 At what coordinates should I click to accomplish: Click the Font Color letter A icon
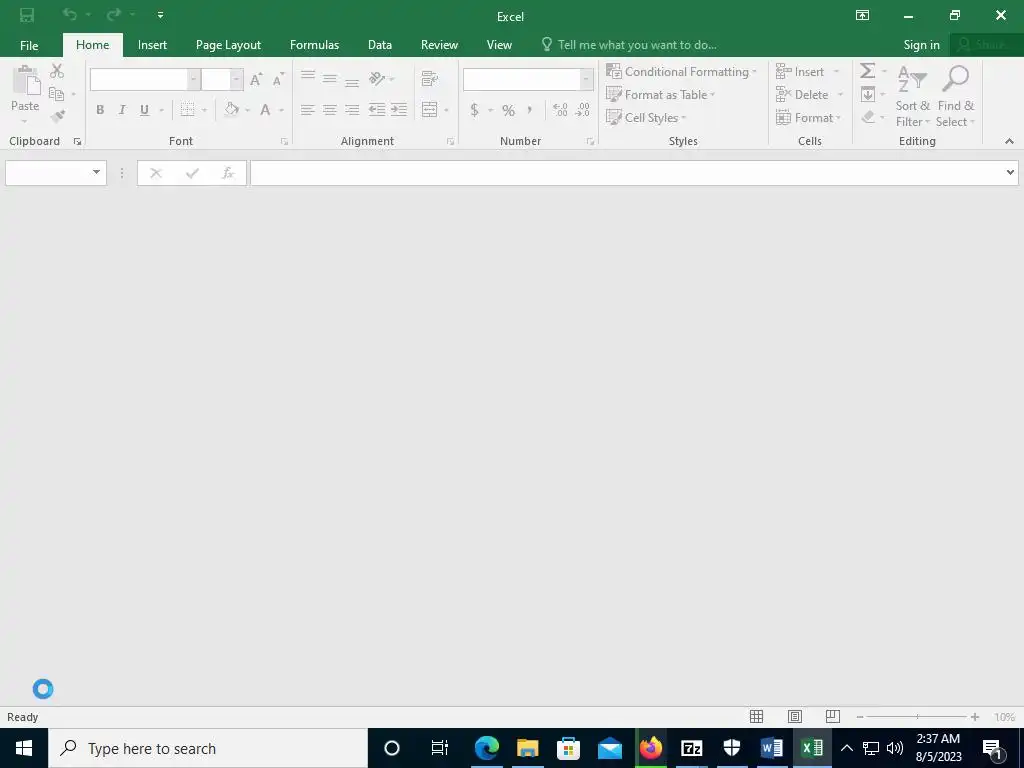click(x=265, y=110)
